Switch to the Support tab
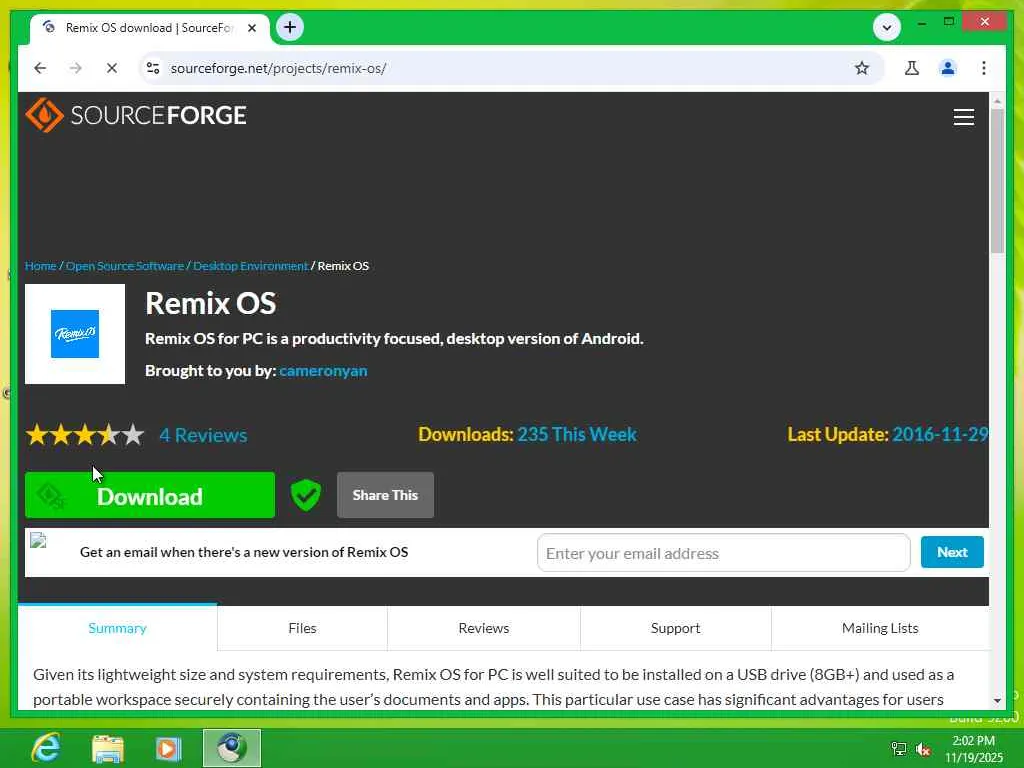This screenshot has width=1024, height=768. 675,628
